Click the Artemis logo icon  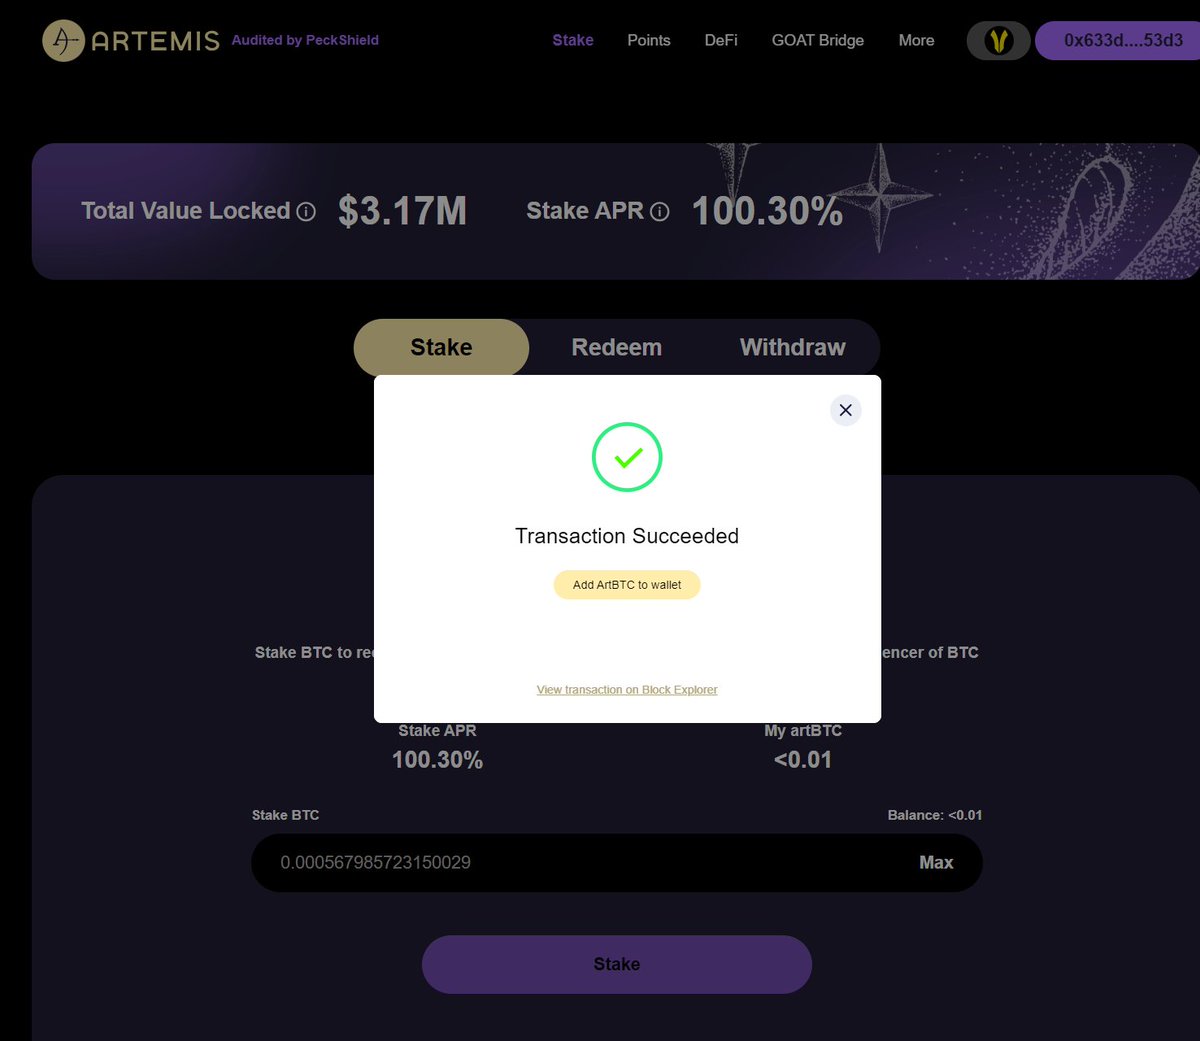[x=63, y=40]
